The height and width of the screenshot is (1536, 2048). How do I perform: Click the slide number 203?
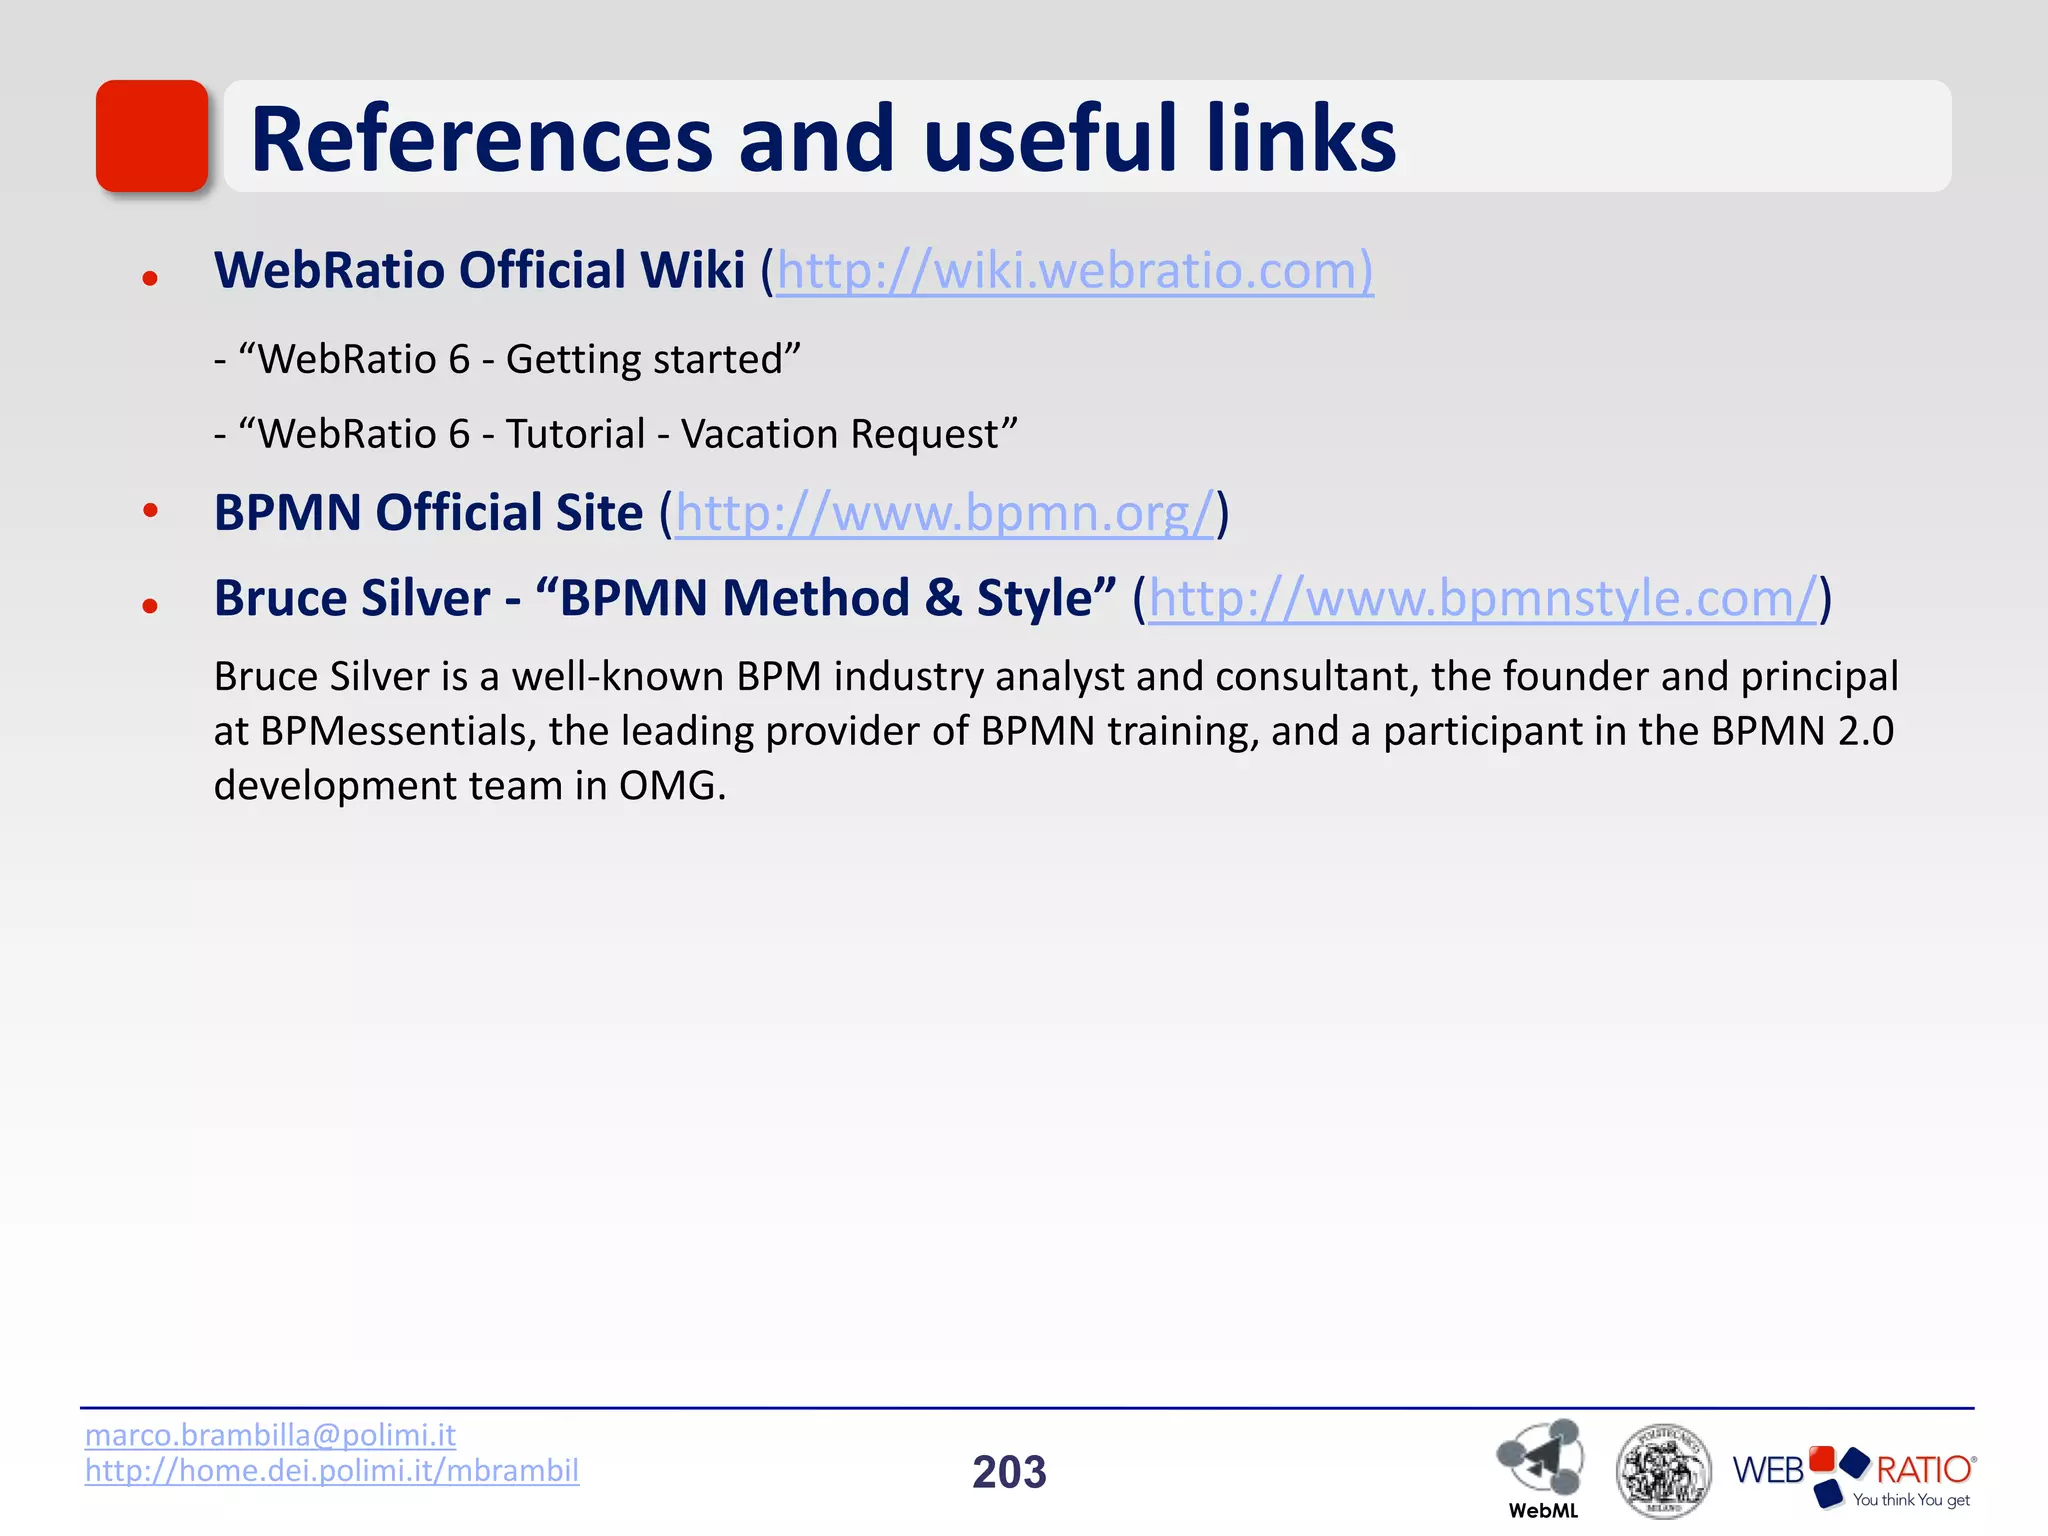(x=1009, y=1472)
